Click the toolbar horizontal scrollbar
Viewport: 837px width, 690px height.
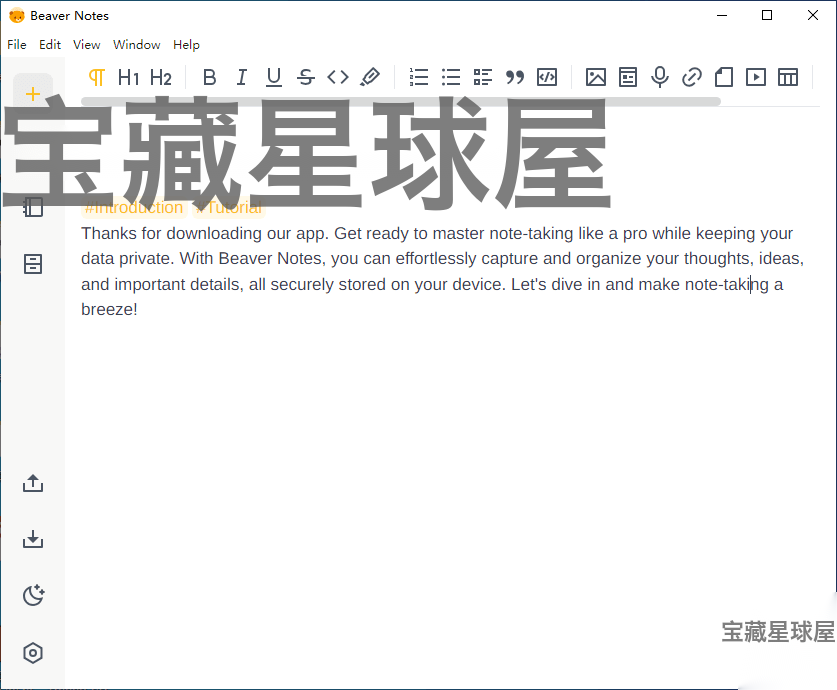(x=401, y=101)
